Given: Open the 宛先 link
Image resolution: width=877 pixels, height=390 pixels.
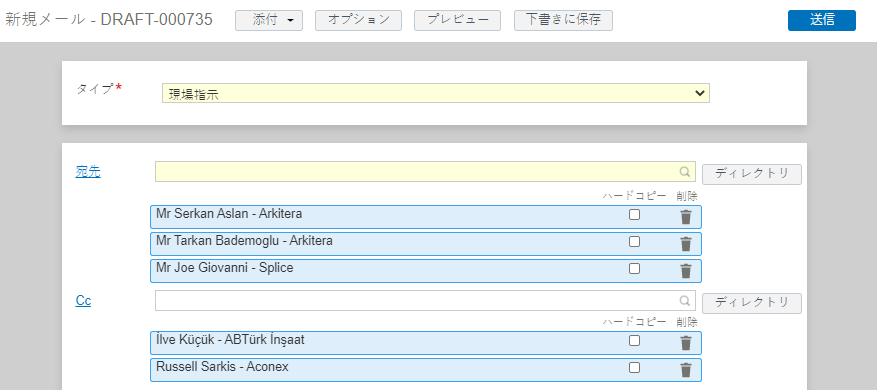Looking at the screenshot, I should pos(88,172).
